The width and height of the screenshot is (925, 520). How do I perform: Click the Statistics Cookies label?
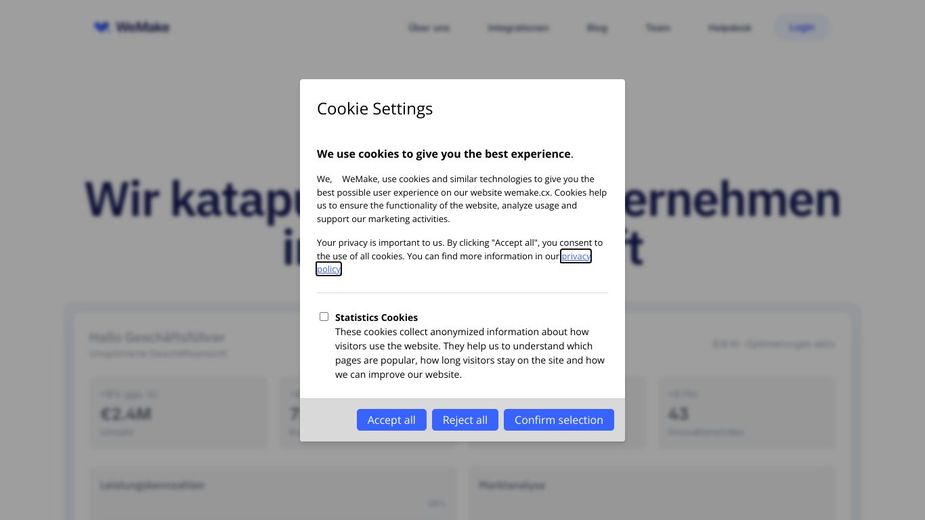click(376, 317)
